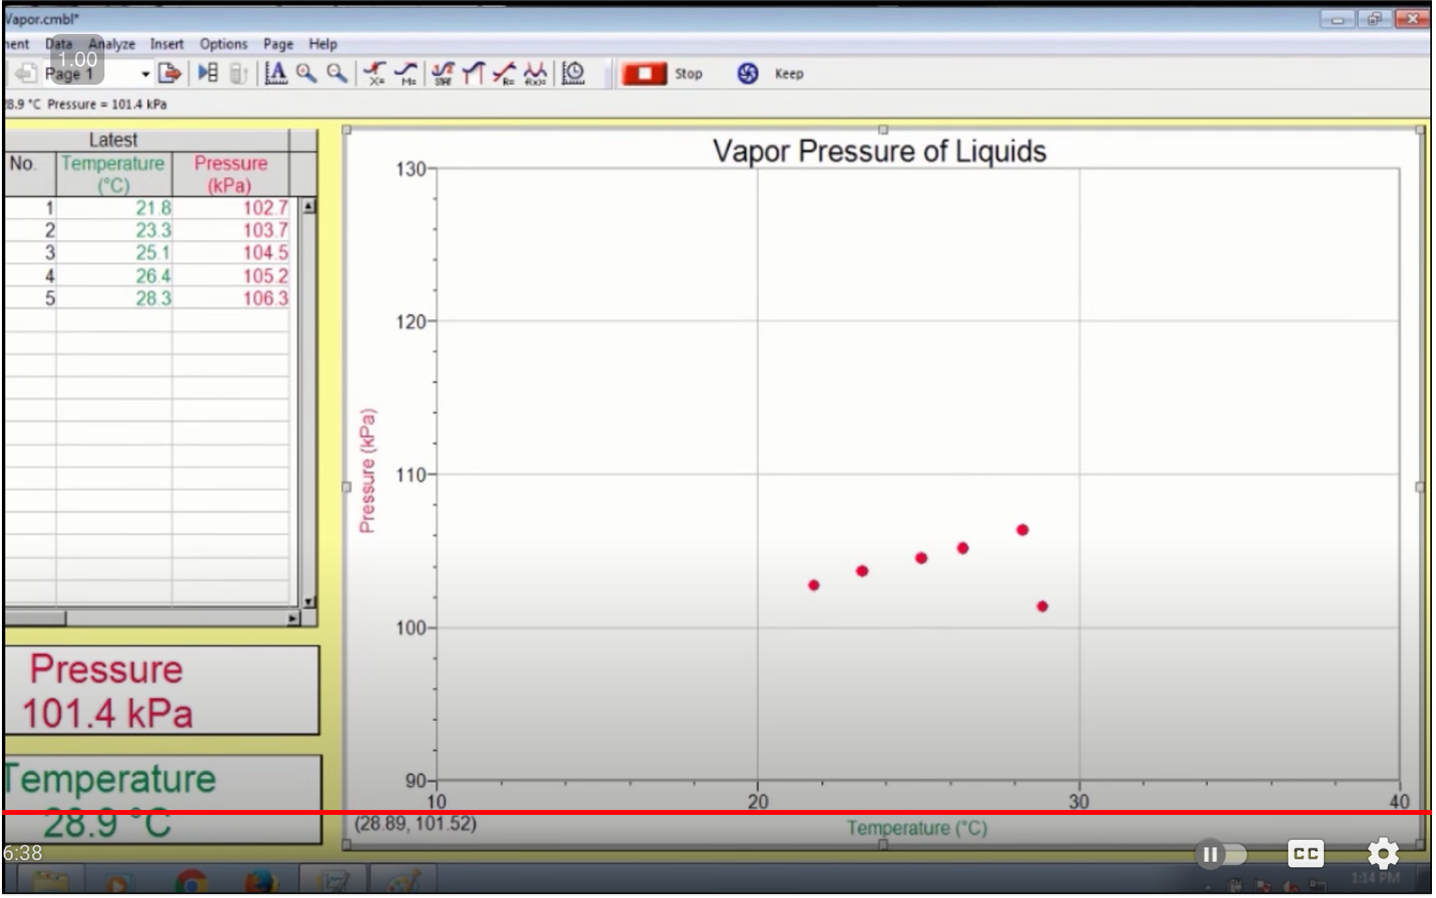Viewport: 1436px width, 898px height.
Task: Click the Autoscale graph icon
Action: pyautogui.click(x=276, y=73)
